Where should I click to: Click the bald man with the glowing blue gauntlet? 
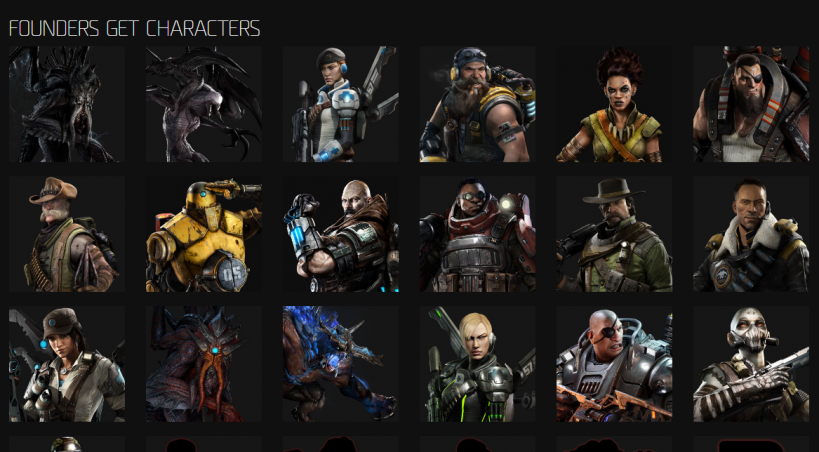pos(341,234)
